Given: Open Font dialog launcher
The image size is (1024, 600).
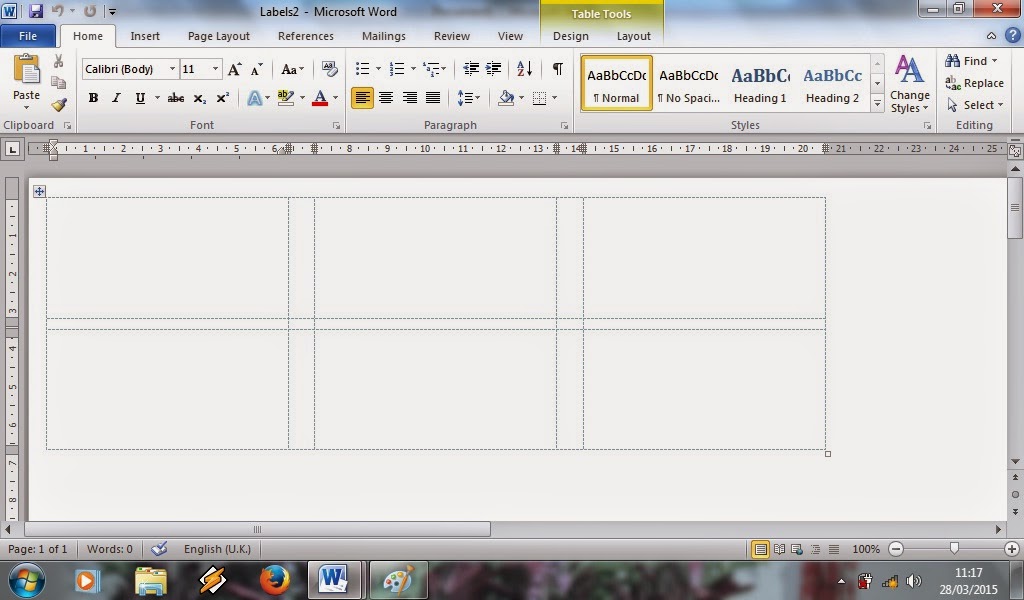Looking at the screenshot, I should tap(336, 125).
